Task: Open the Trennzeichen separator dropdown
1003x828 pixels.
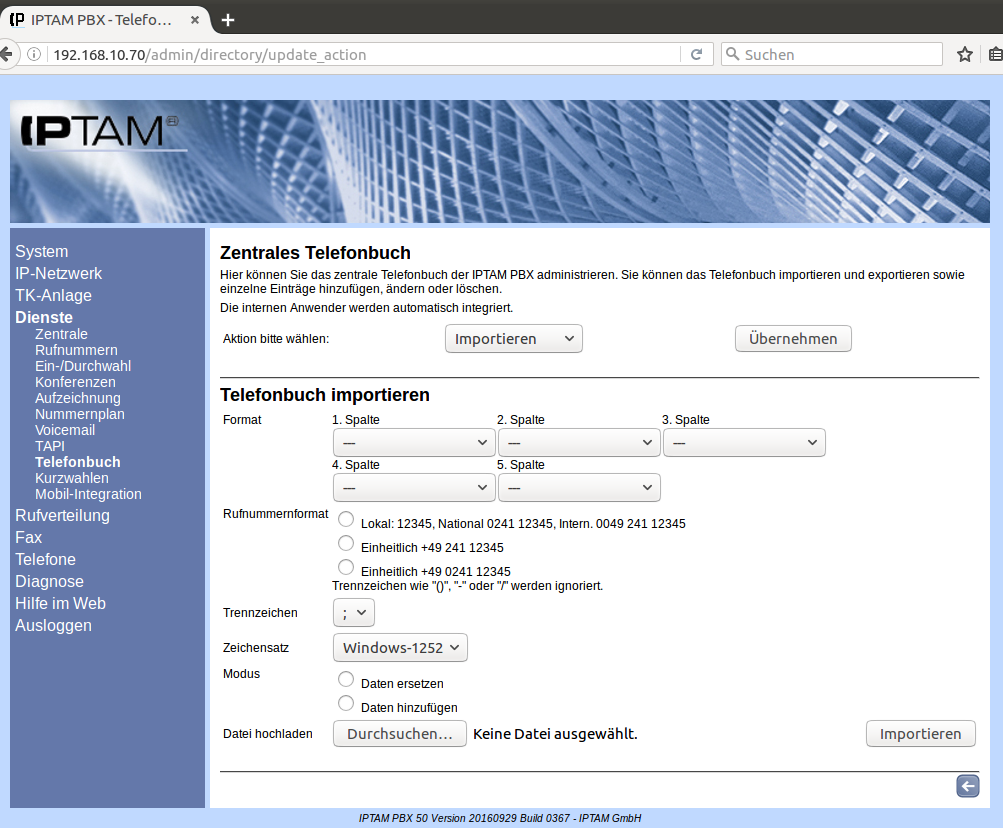Action: pos(353,613)
